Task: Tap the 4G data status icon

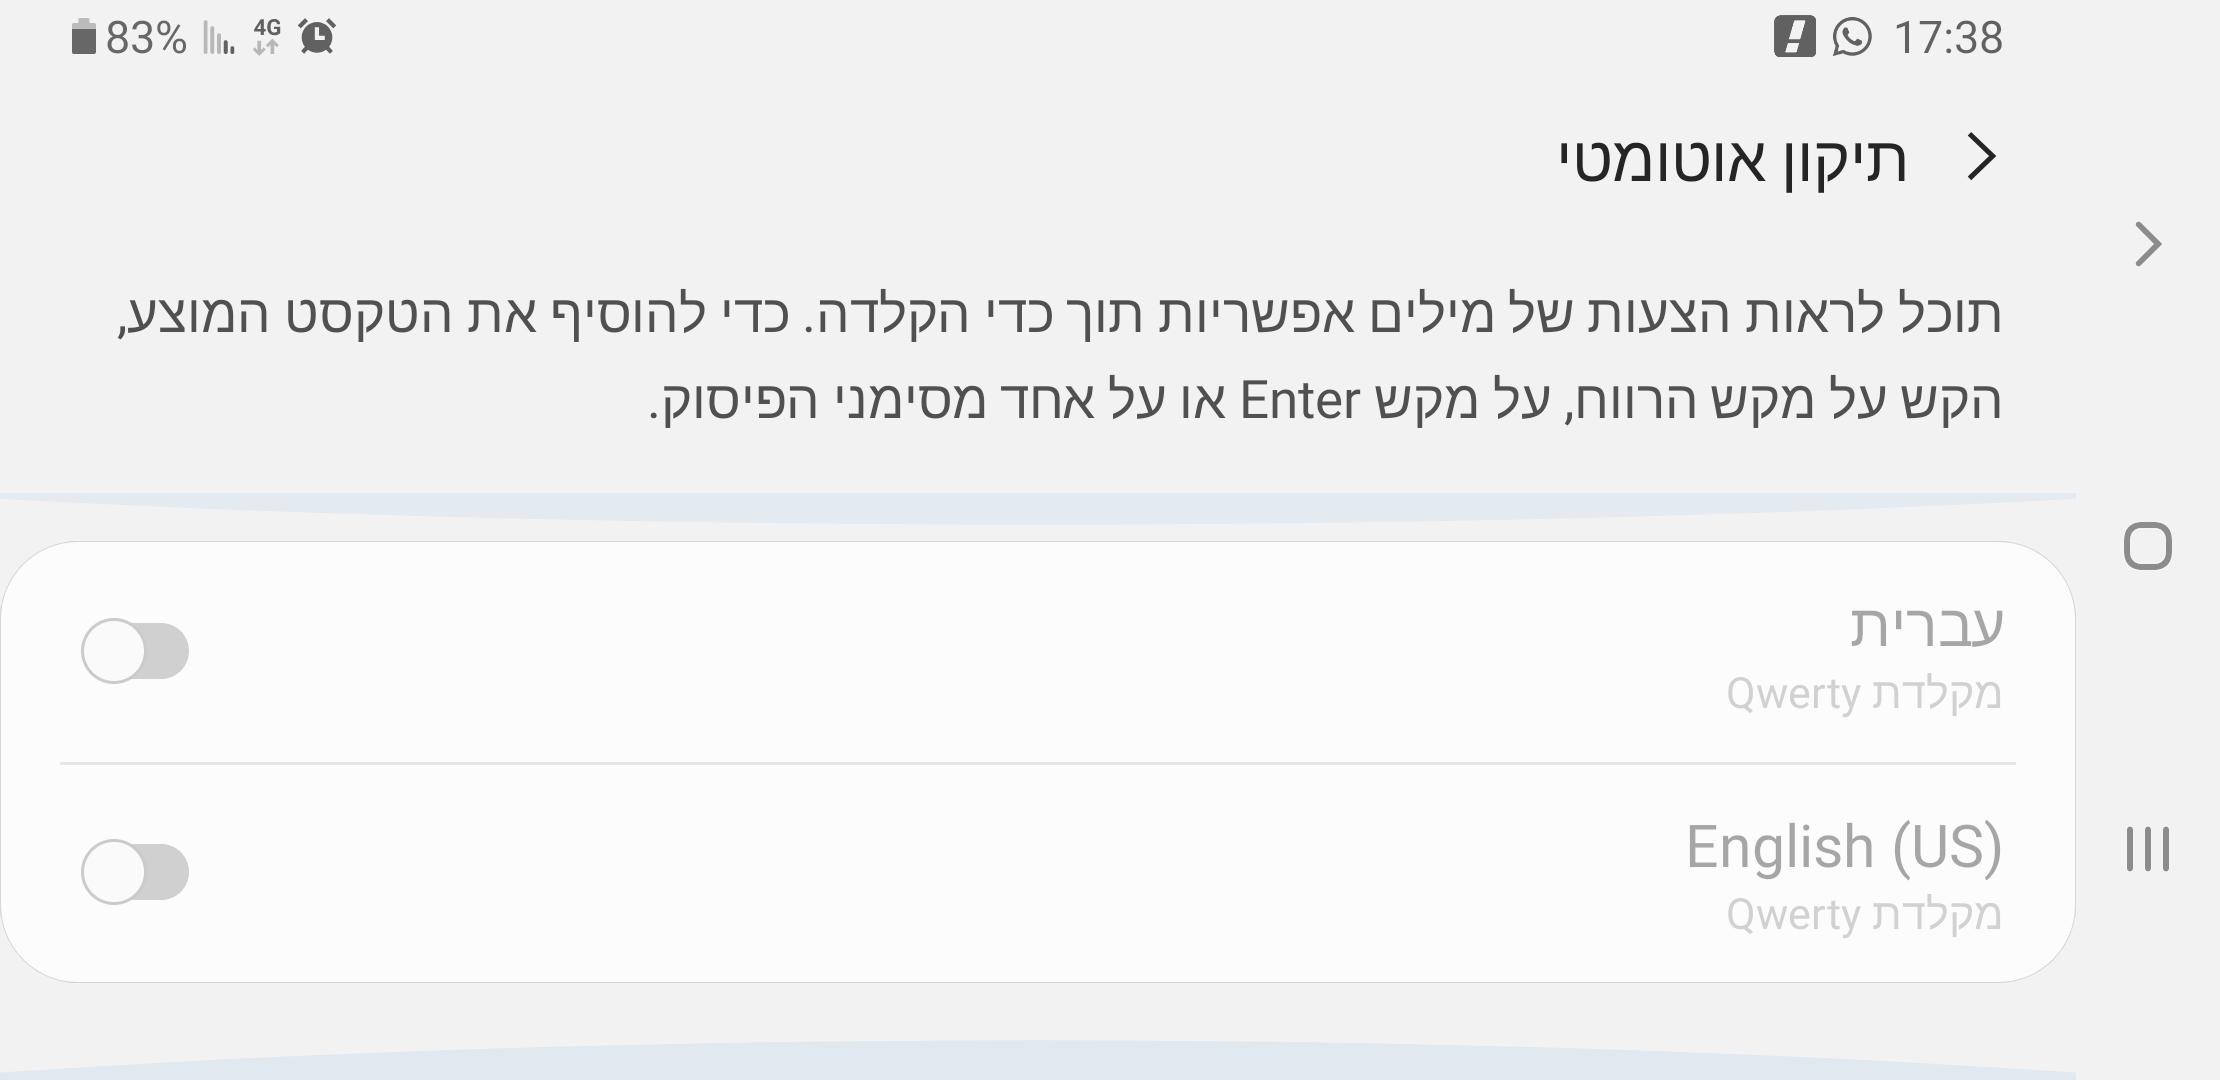Action: (x=266, y=38)
